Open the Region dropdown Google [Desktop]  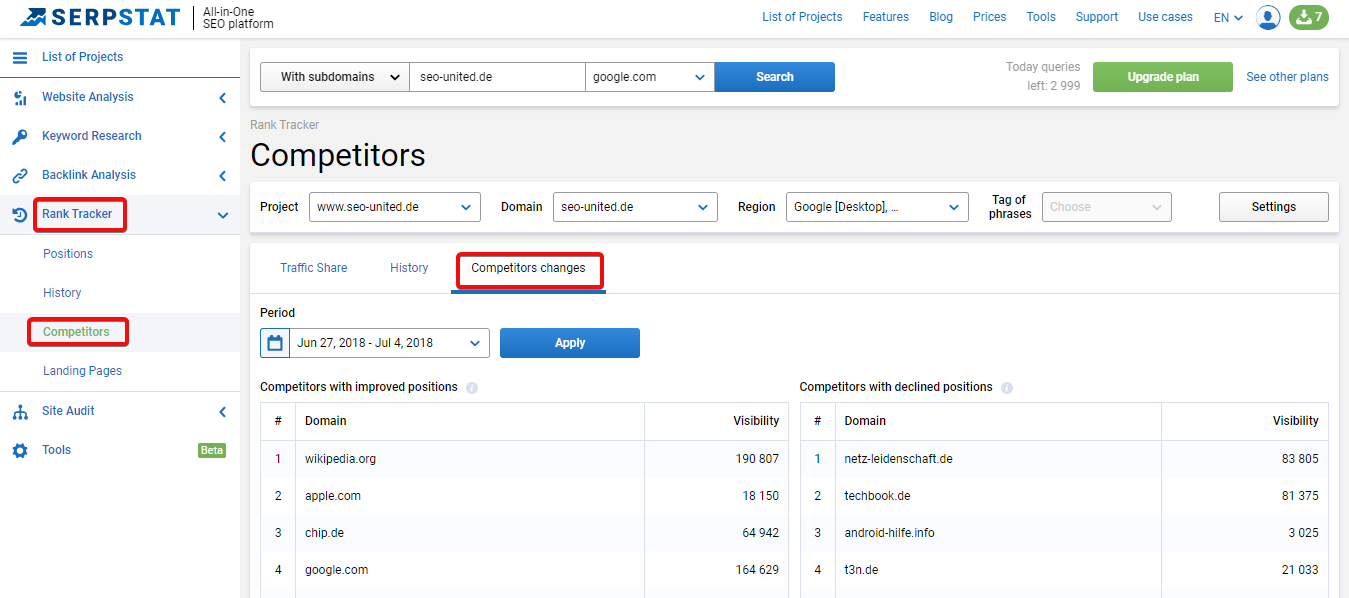pyautogui.click(x=877, y=207)
